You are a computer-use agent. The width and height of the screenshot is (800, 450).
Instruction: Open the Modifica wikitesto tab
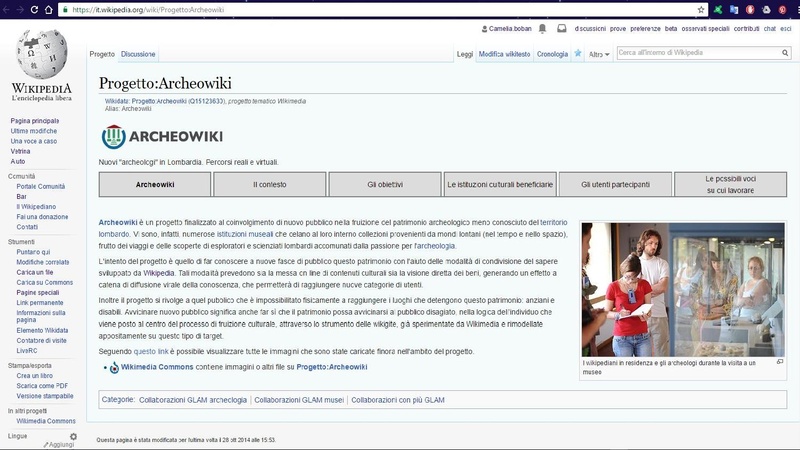[x=504, y=54]
